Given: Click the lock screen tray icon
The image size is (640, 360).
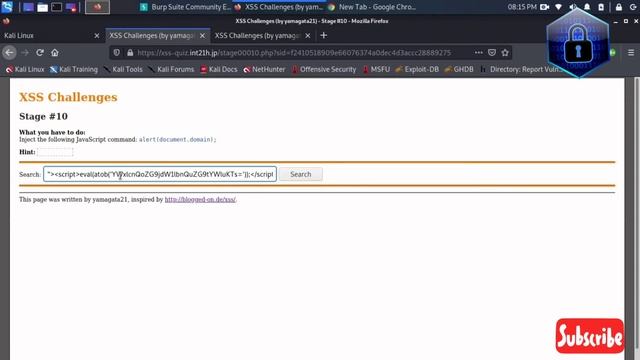Looking at the screenshot, I should [619, 7].
